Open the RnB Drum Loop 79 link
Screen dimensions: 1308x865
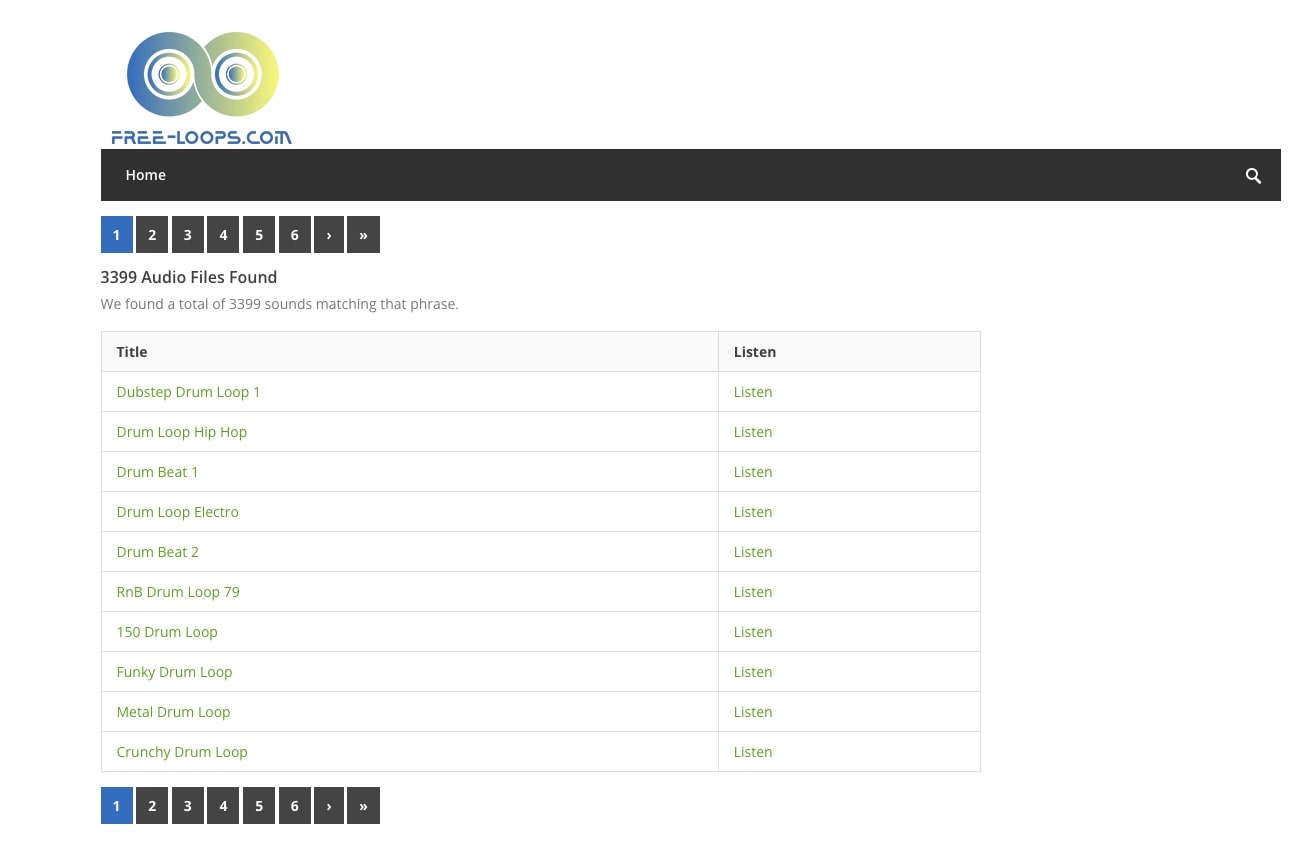(178, 592)
